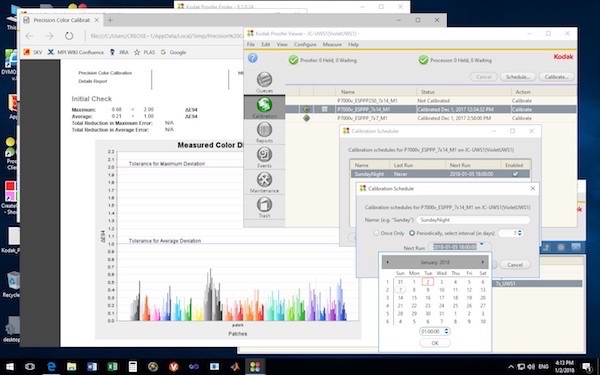Open the Measure menu
Screen dimensions: 600x375
[x=332, y=44]
